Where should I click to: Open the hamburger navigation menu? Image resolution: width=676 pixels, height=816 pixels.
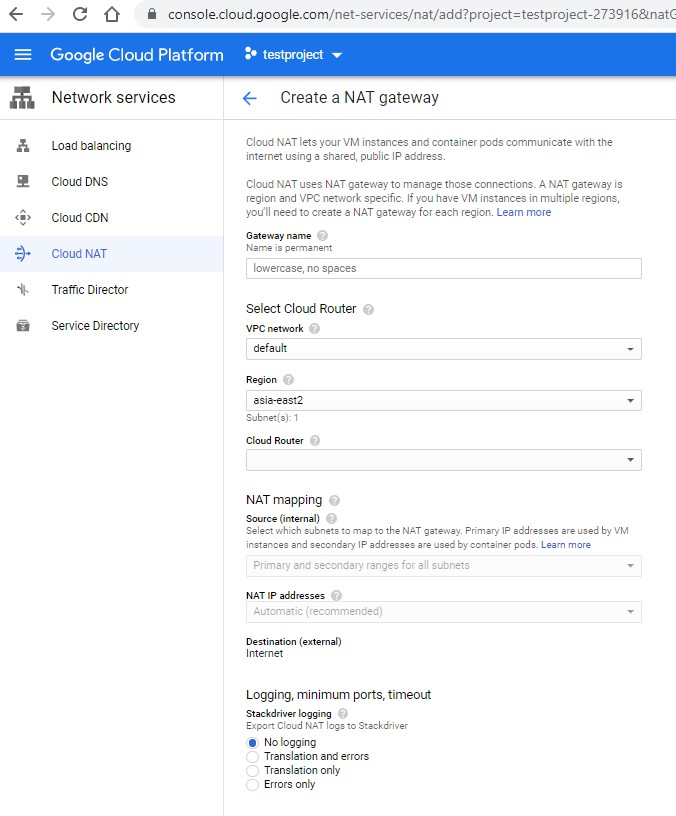click(23, 55)
